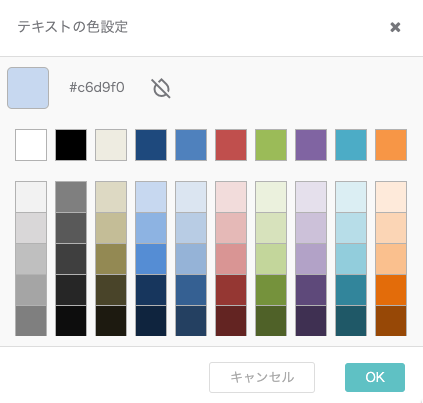Pick the cream beige swatch in top row

tap(111, 145)
